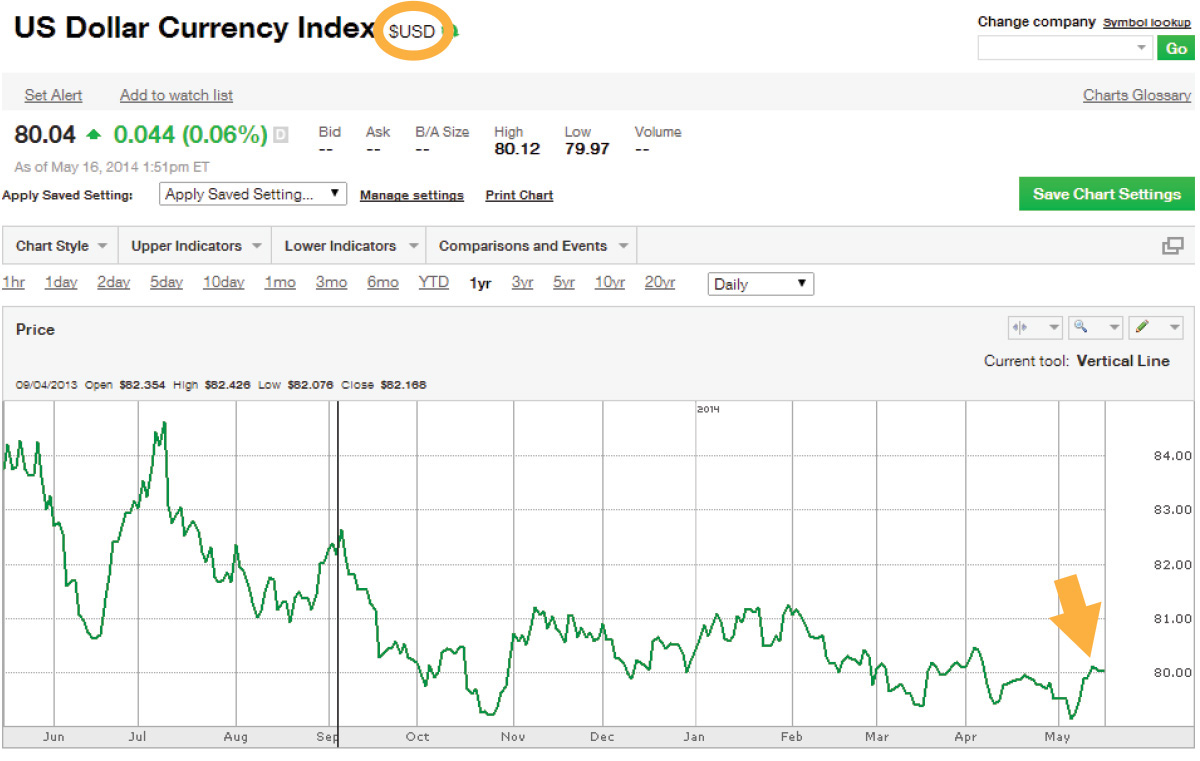
Task: Click the Save Chart Settings button
Action: [x=1106, y=193]
